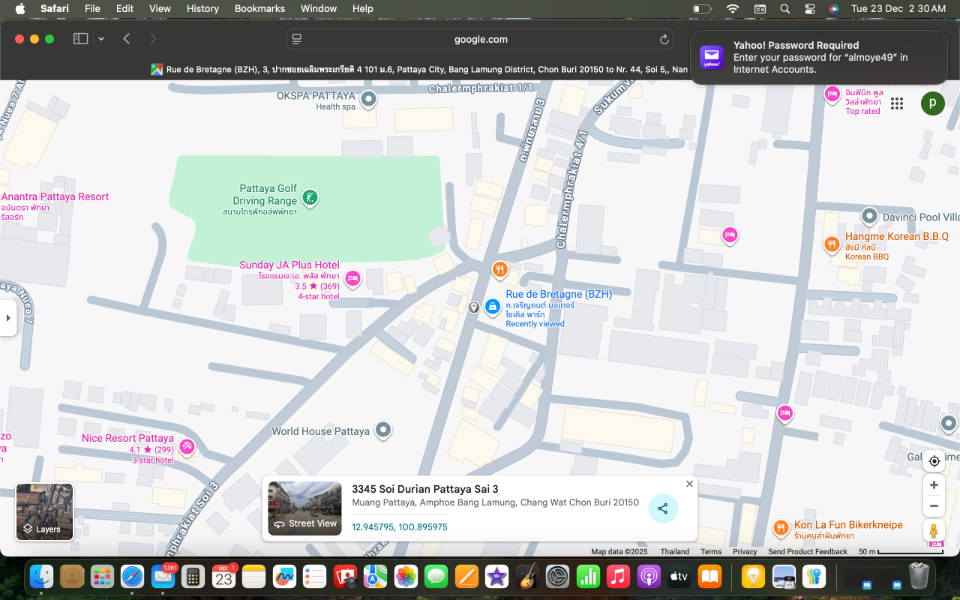Screen dimensions: 960x600
Task: Expand the collapsed side panel arrow
Action: [x=8, y=318]
